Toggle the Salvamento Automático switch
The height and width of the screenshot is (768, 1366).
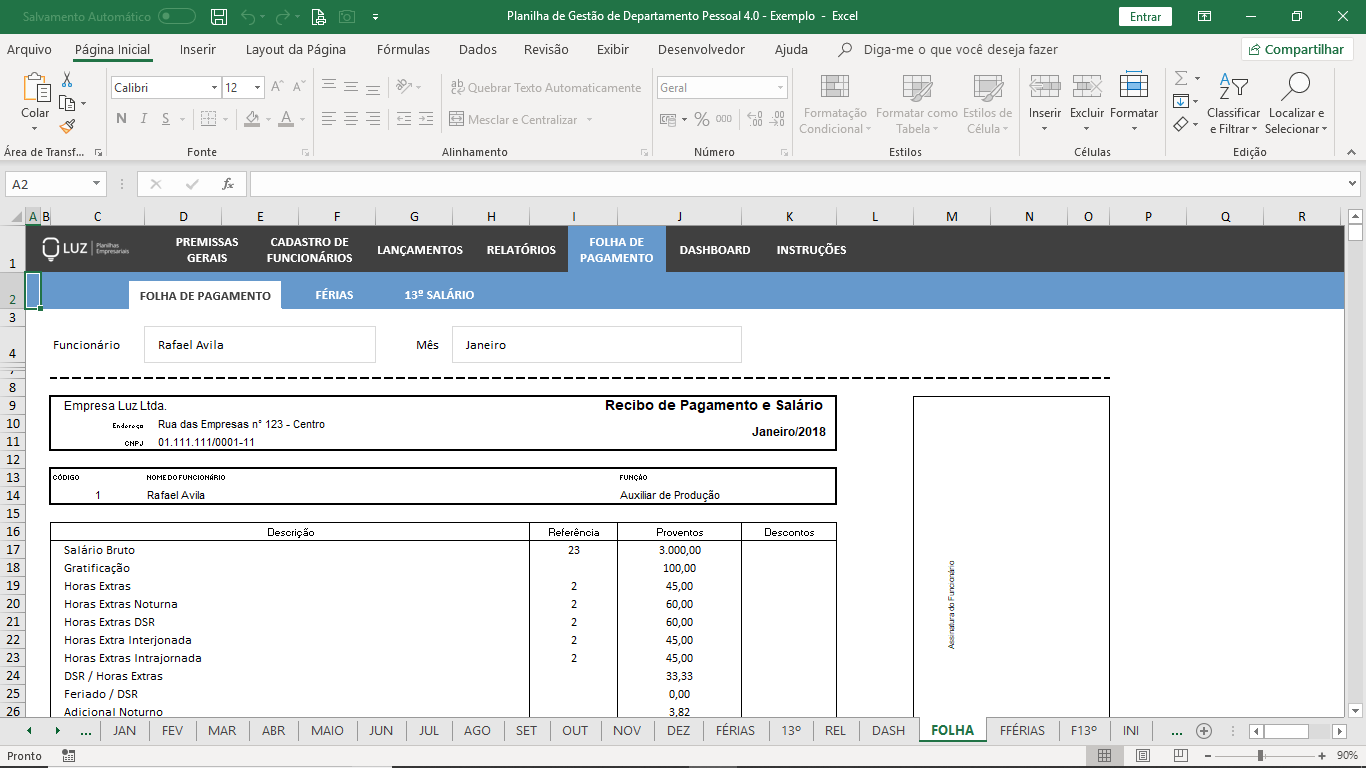pyautogui.click(x=177, y=17)
